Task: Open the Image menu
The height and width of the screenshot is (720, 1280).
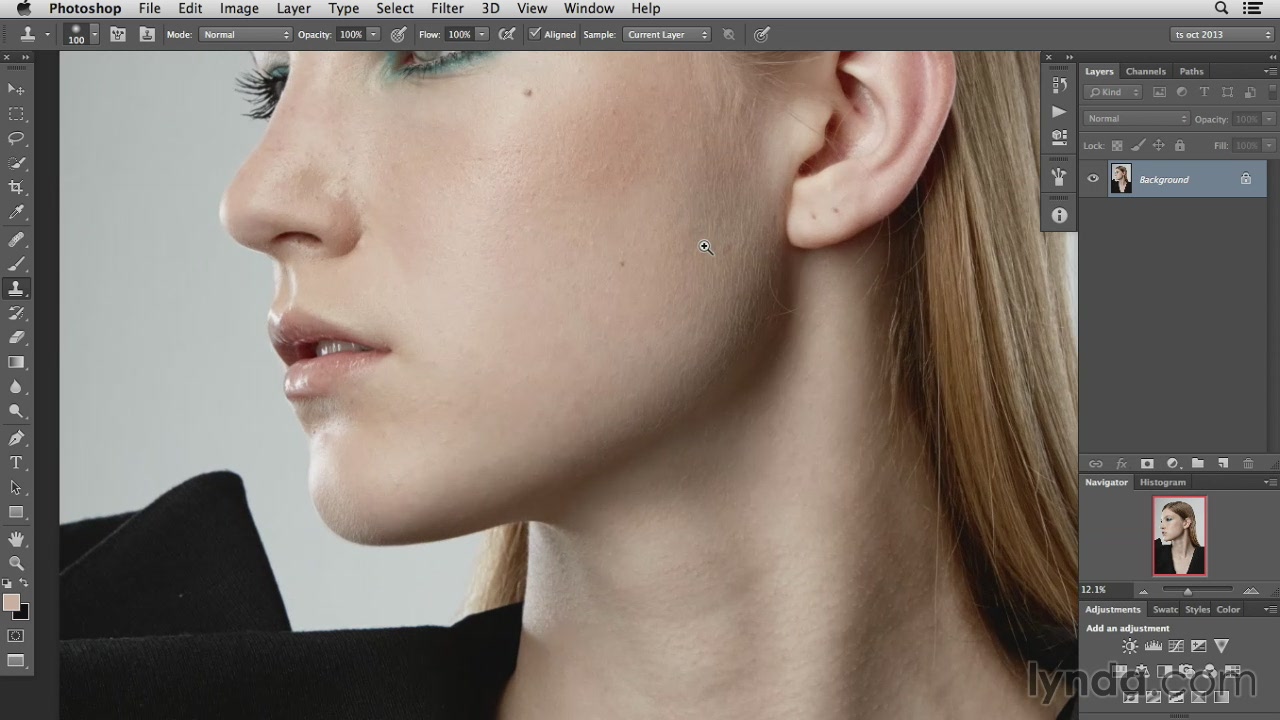Action: point(239,8)
